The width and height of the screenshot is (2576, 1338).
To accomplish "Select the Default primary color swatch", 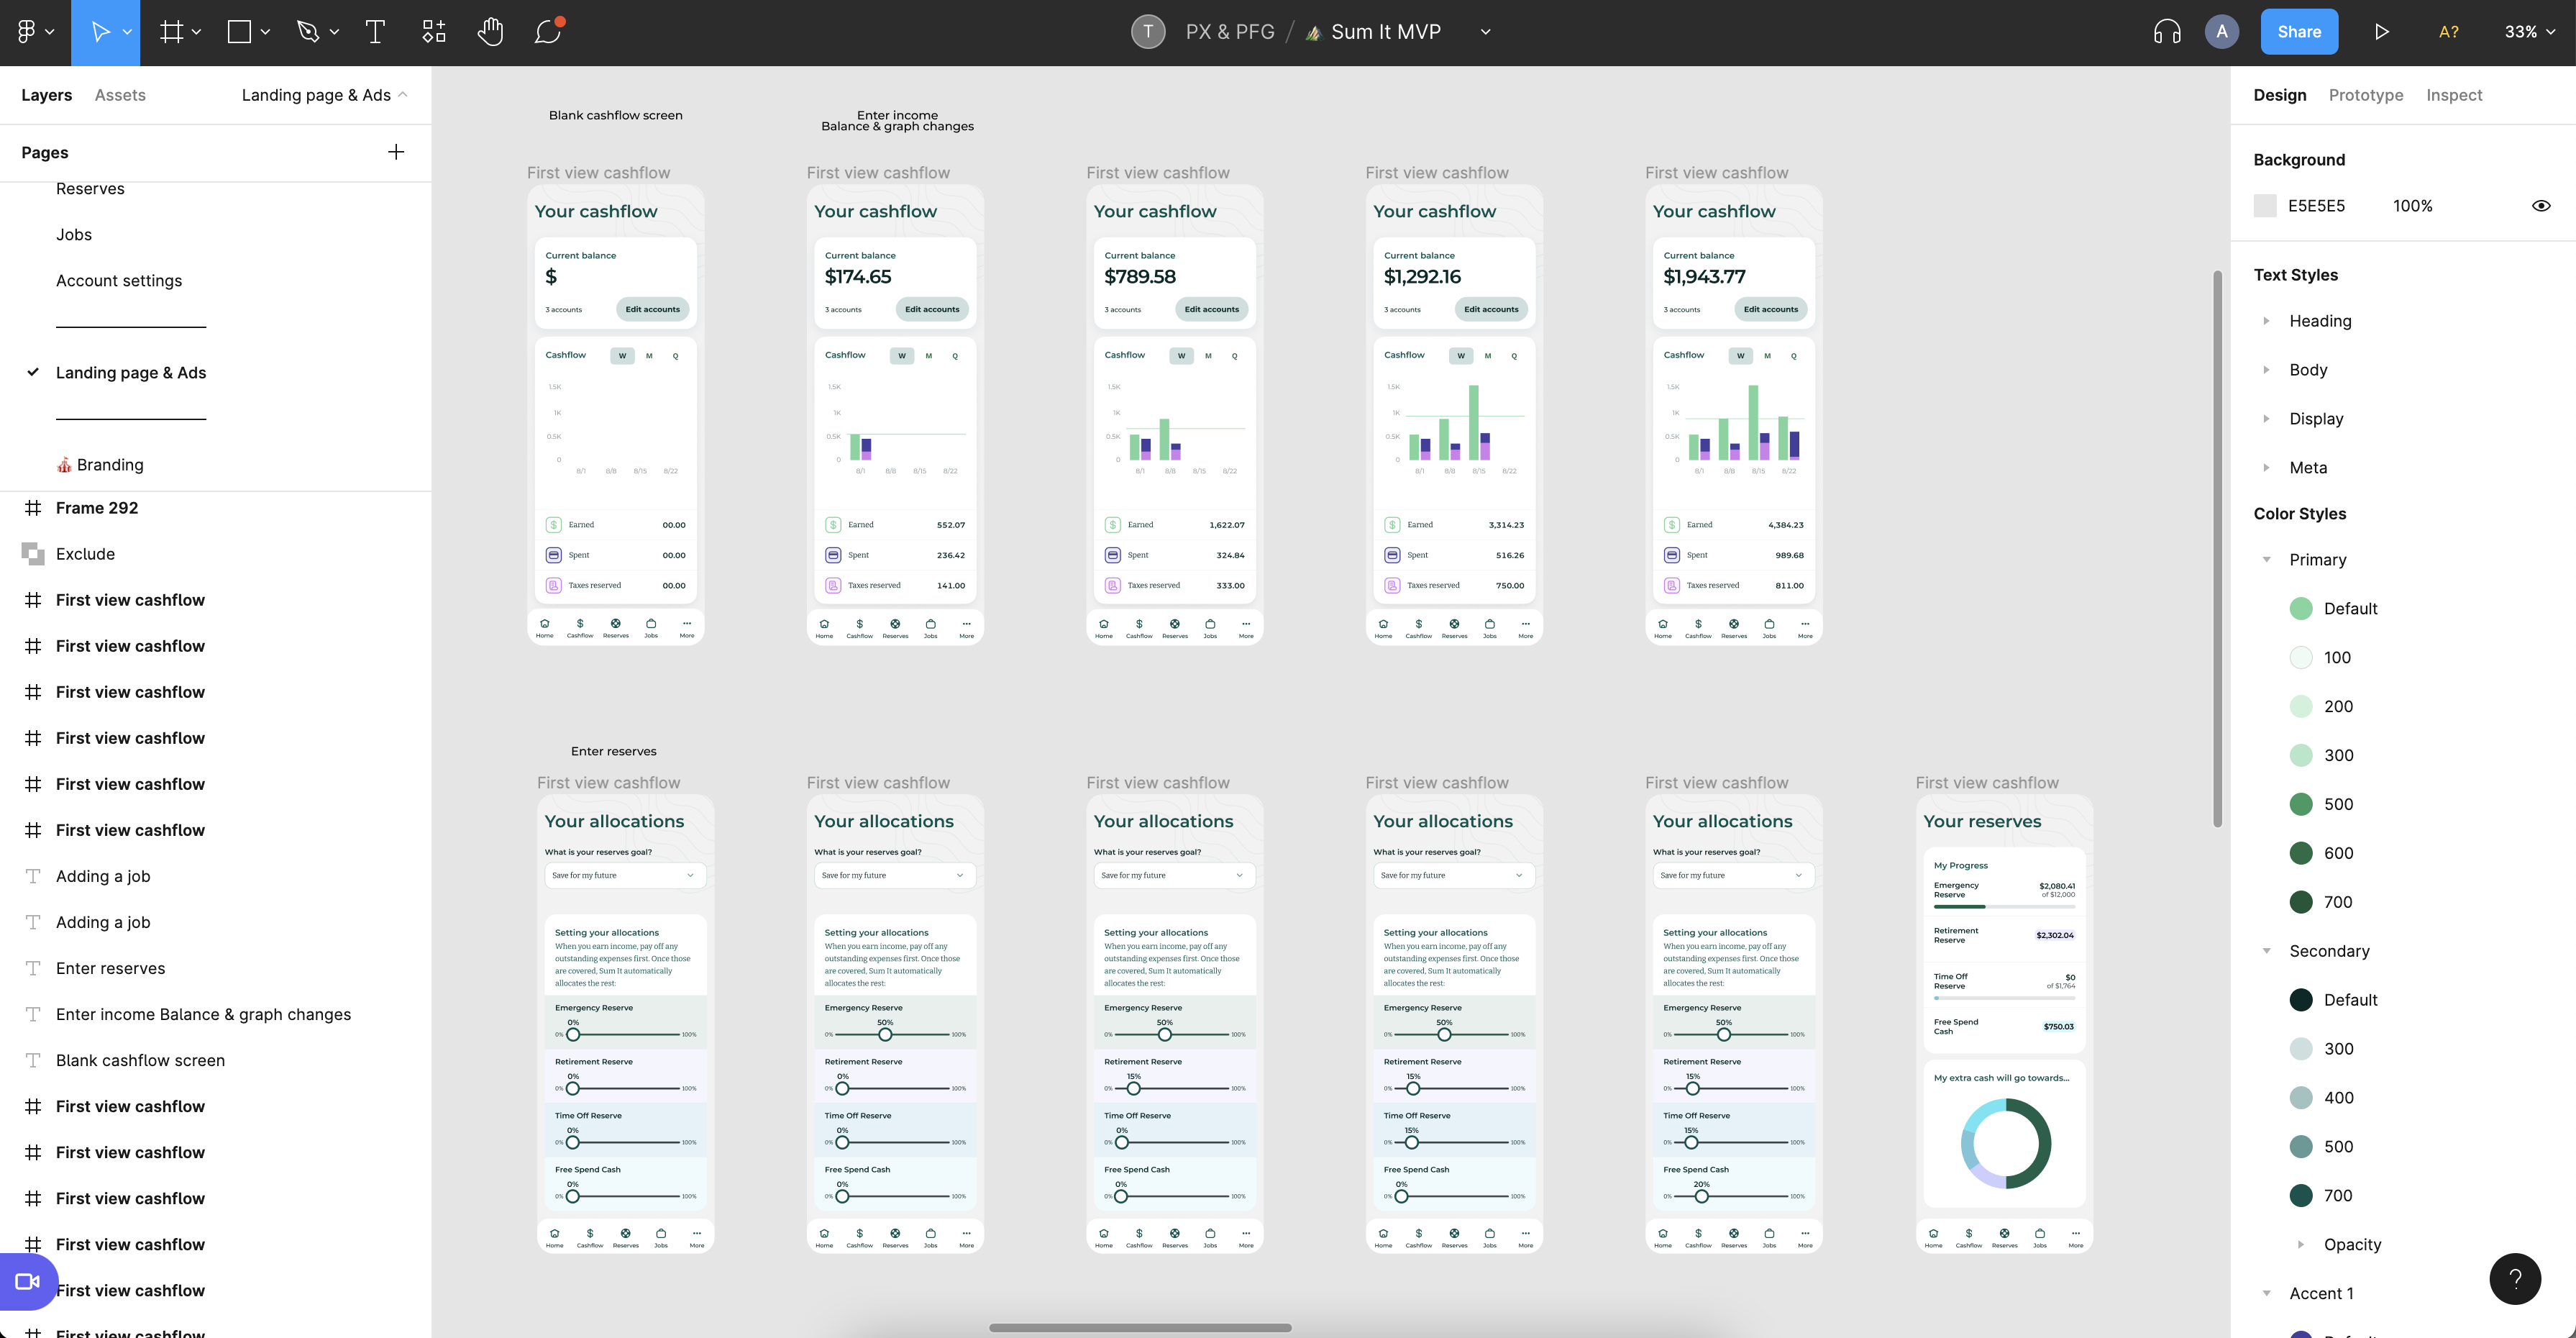I will (2298, 609).
